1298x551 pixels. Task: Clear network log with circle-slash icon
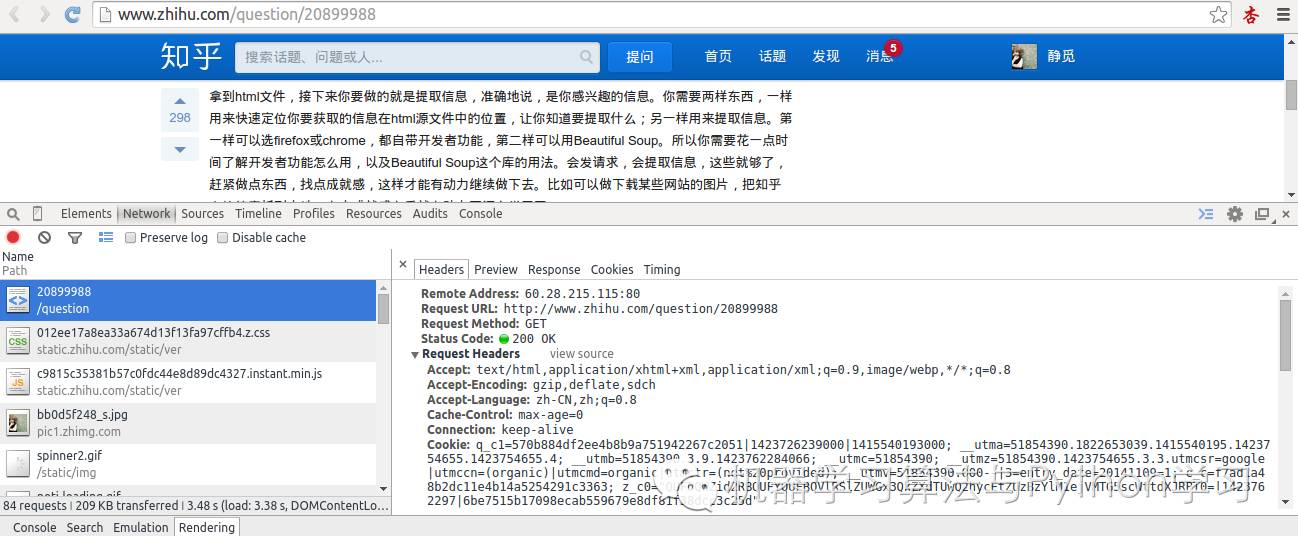click(x=44, y=237)
